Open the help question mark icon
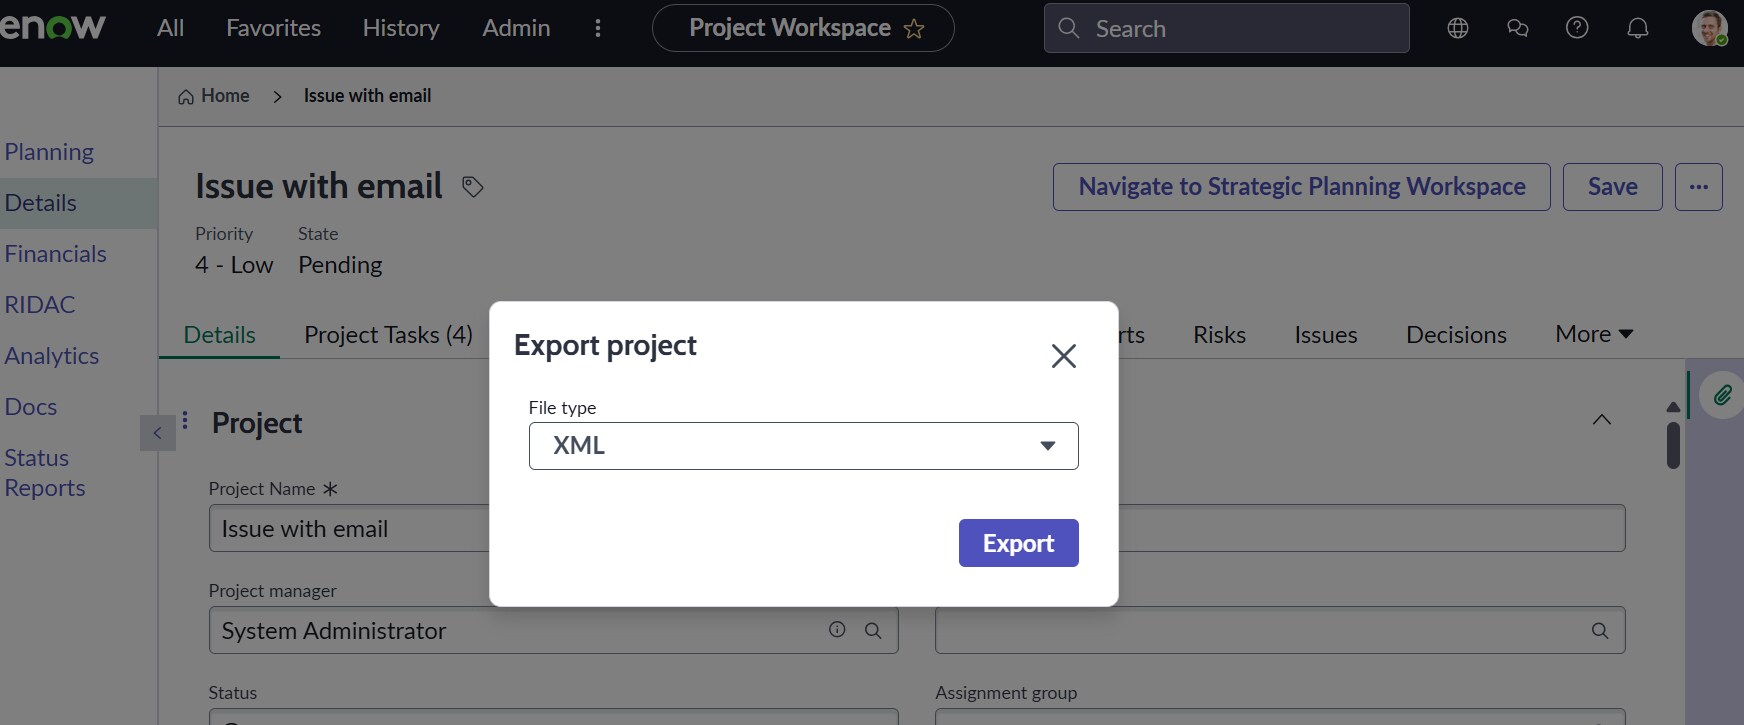This screenshot has height=725, width=1744. tap(1577, 28)
